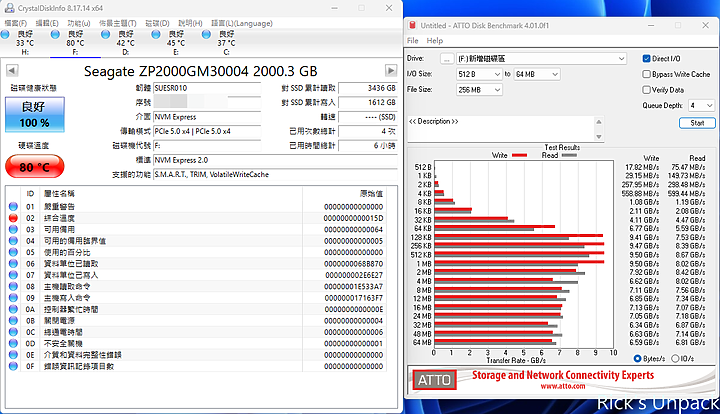The image size is (720, 414).
Task: Click status dot for attribute ID 05
Action: (13, 252)
